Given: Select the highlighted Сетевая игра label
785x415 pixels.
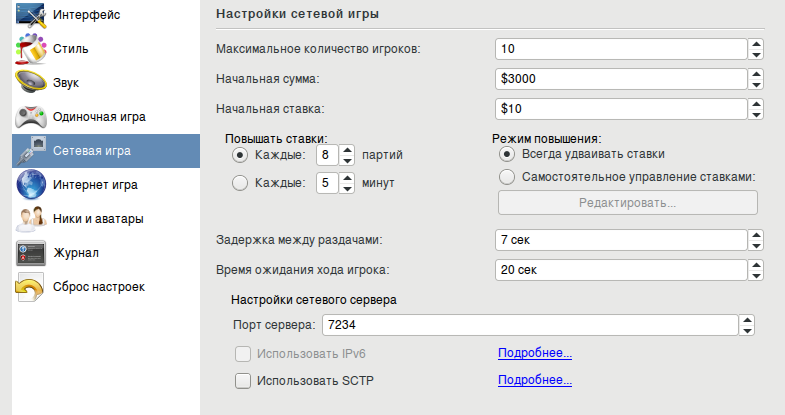Looking at the screenshot, I should pos(92,151).
